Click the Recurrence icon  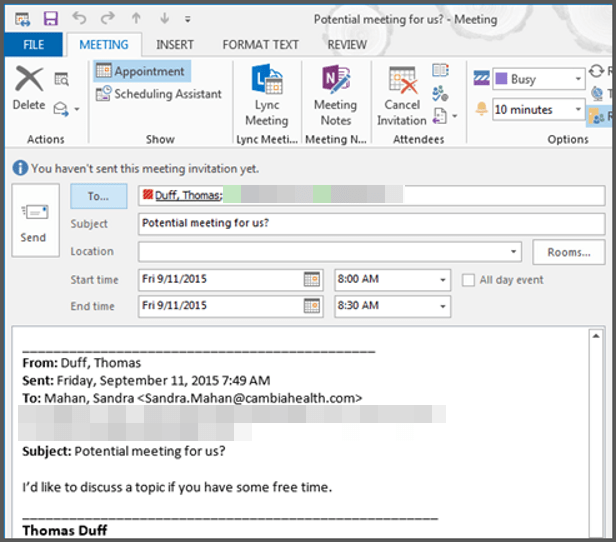[596, 71]
